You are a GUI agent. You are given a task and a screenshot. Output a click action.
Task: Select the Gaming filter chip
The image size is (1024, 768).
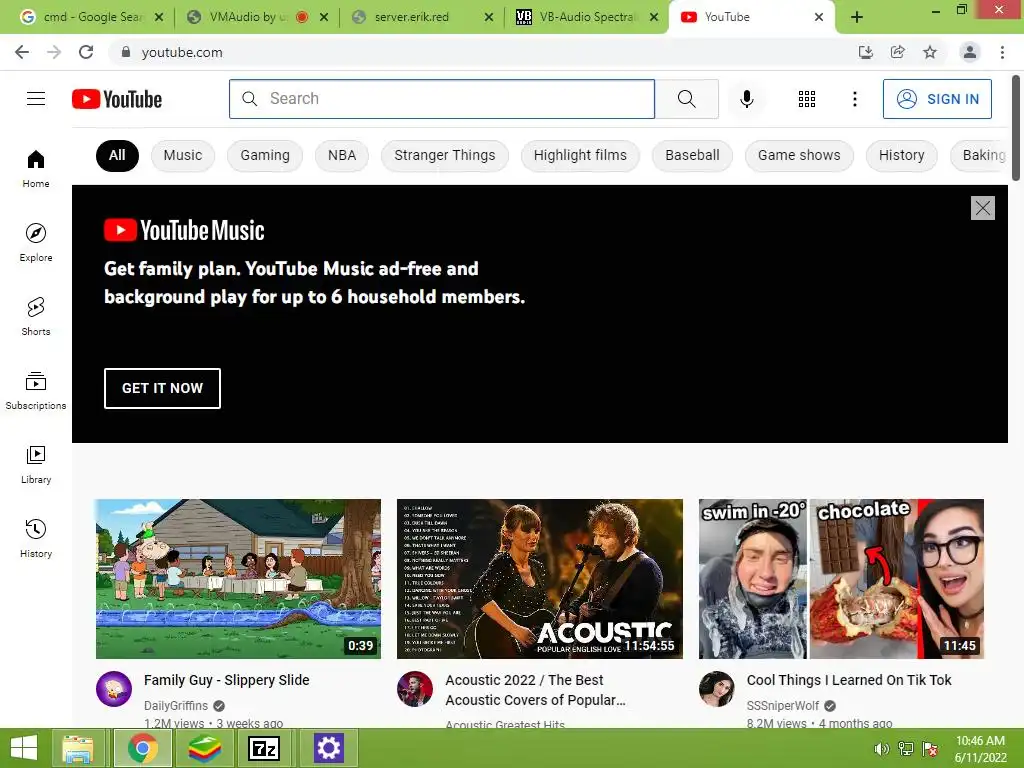pos(264,155)
